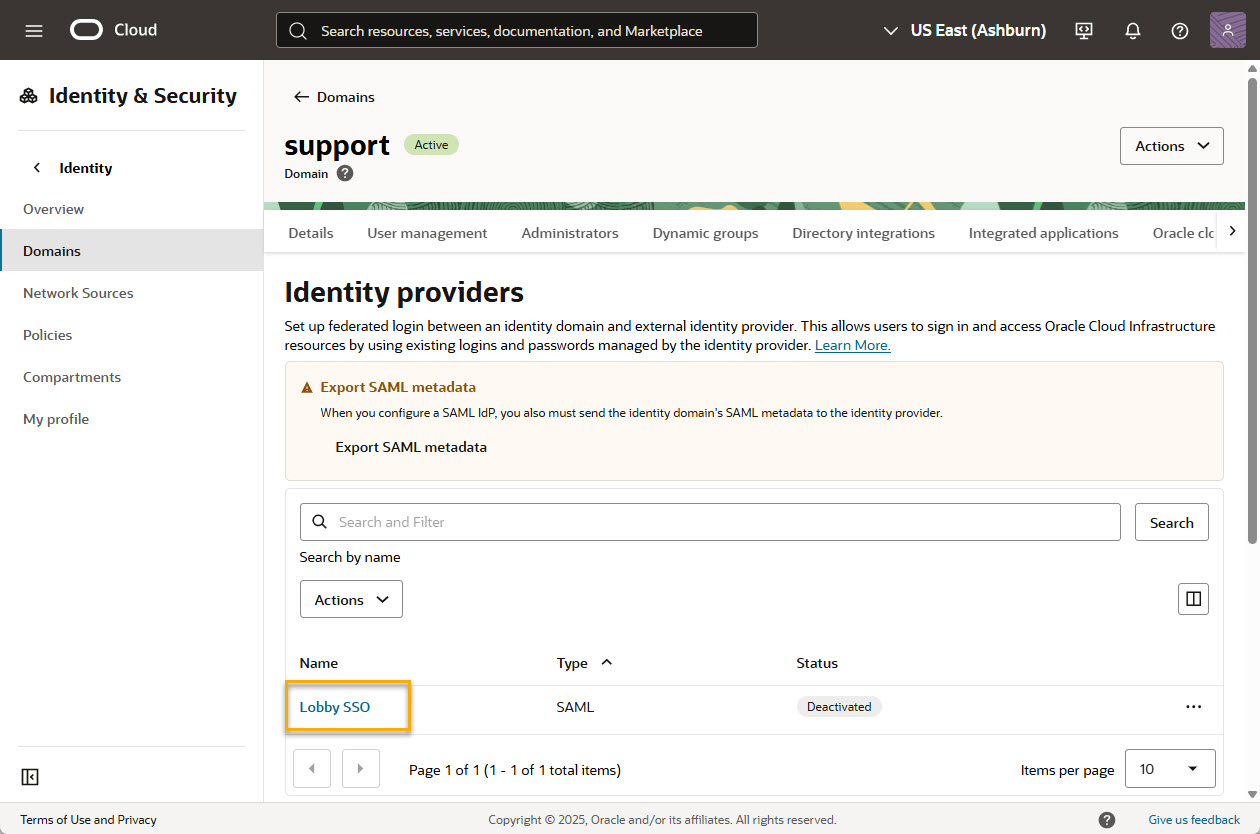Open the Lobby SSO row actions menu
The height and width of the screenshot is (834, 1260).
pyautogui.click(x=1193, y=707)
